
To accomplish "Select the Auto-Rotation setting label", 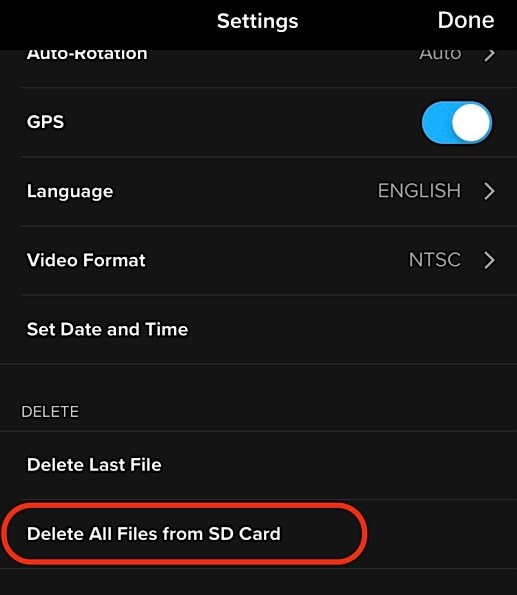I will pyautogui.click(x=87, y=54).
